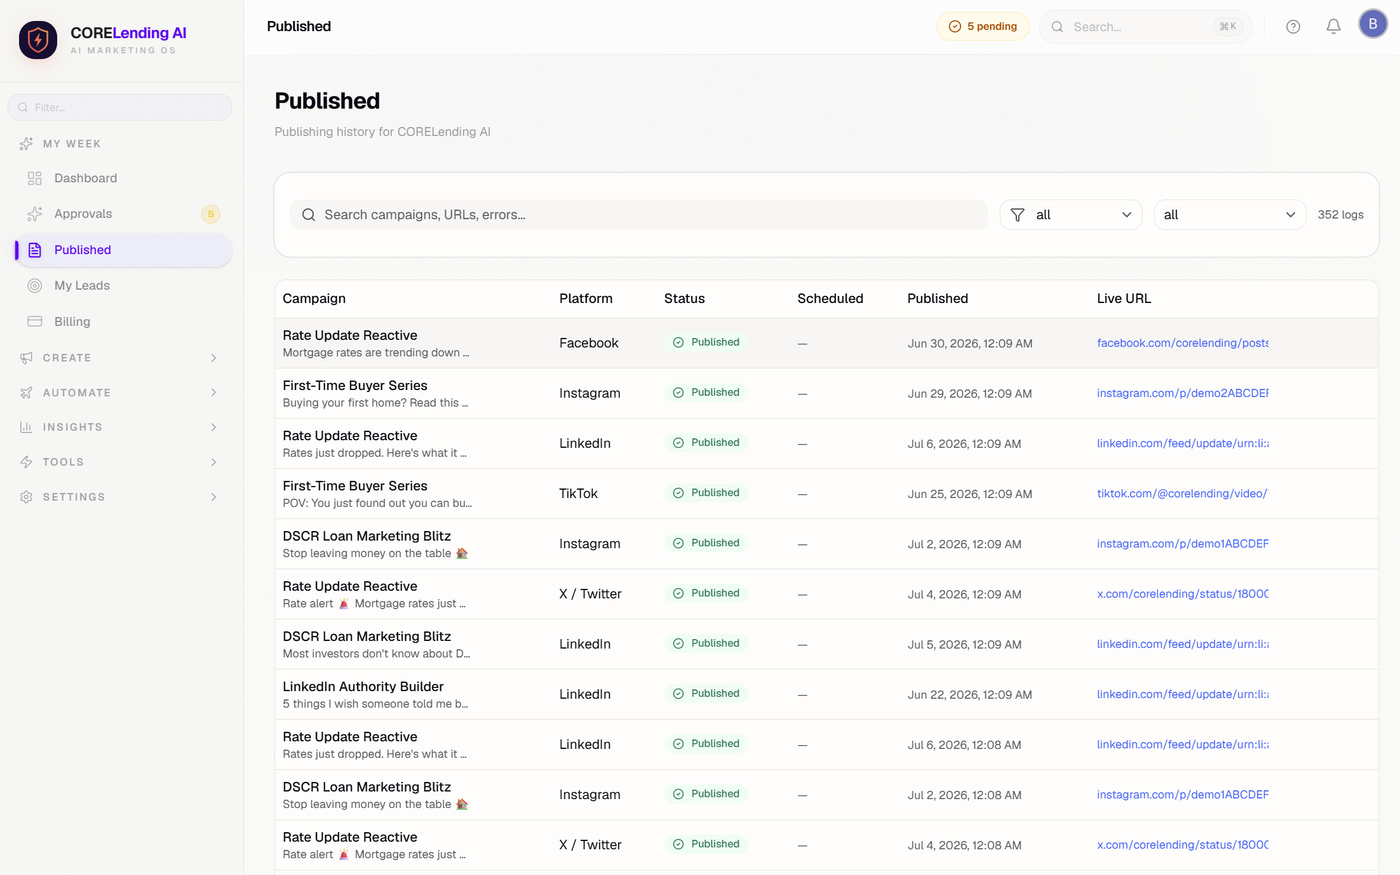Open the second 'all' dropdown near logs count
Viewport: 1400px width, 875px height.
tap(1230, 215)
